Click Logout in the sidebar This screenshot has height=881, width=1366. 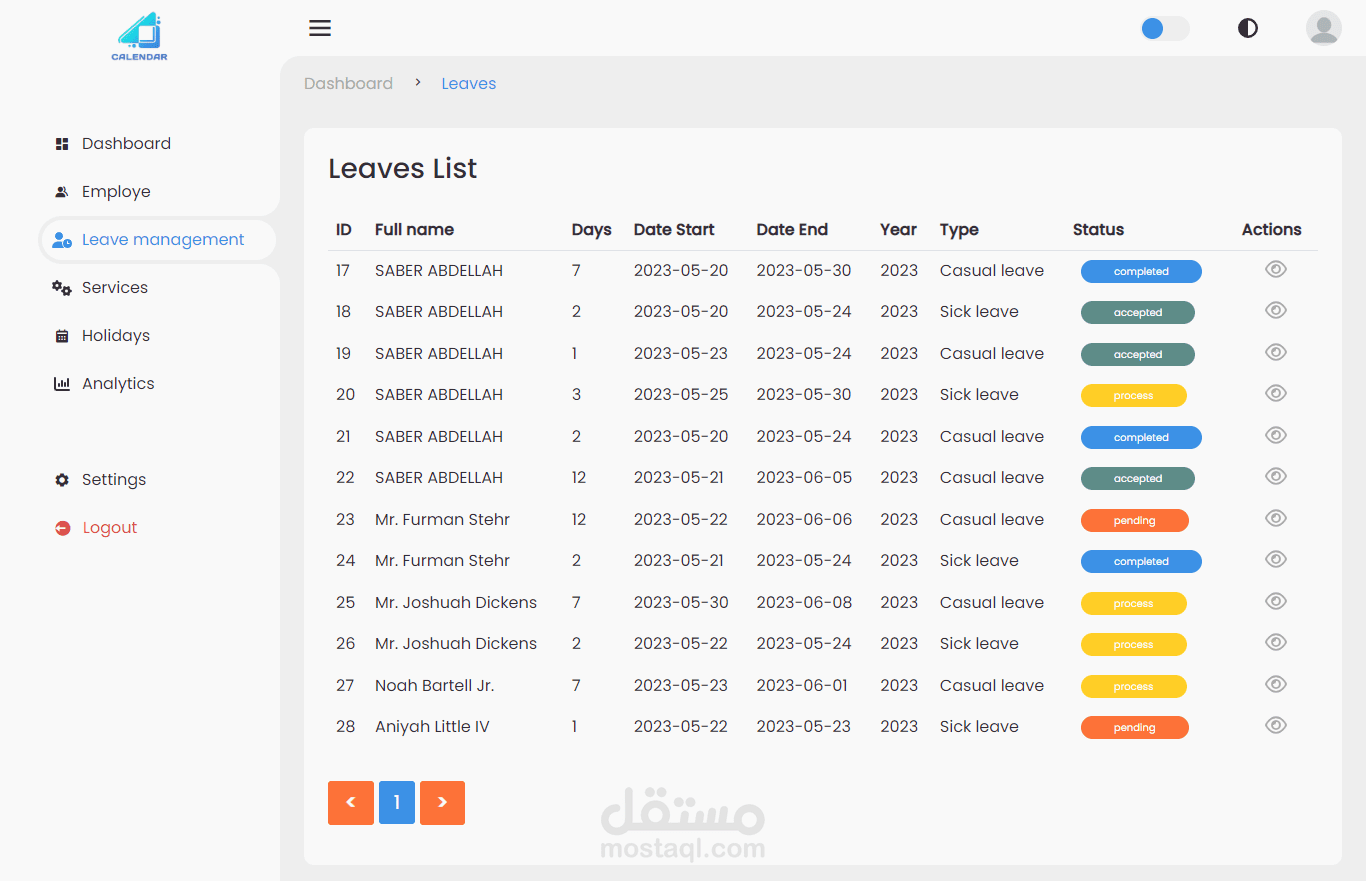click(x=109, y=528)
